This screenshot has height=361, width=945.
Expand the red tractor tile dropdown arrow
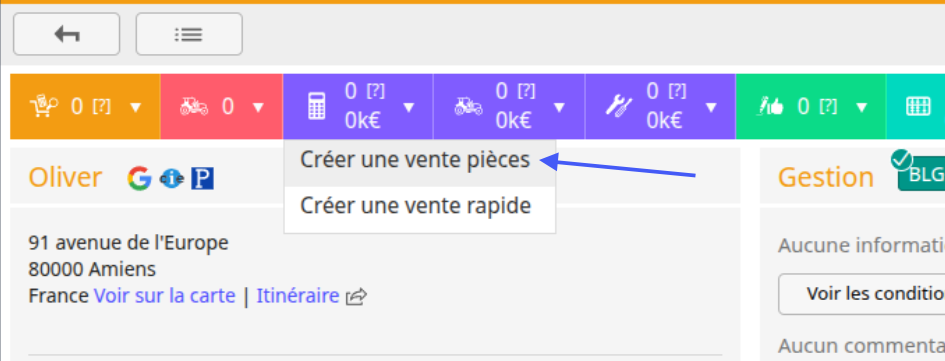258,107
